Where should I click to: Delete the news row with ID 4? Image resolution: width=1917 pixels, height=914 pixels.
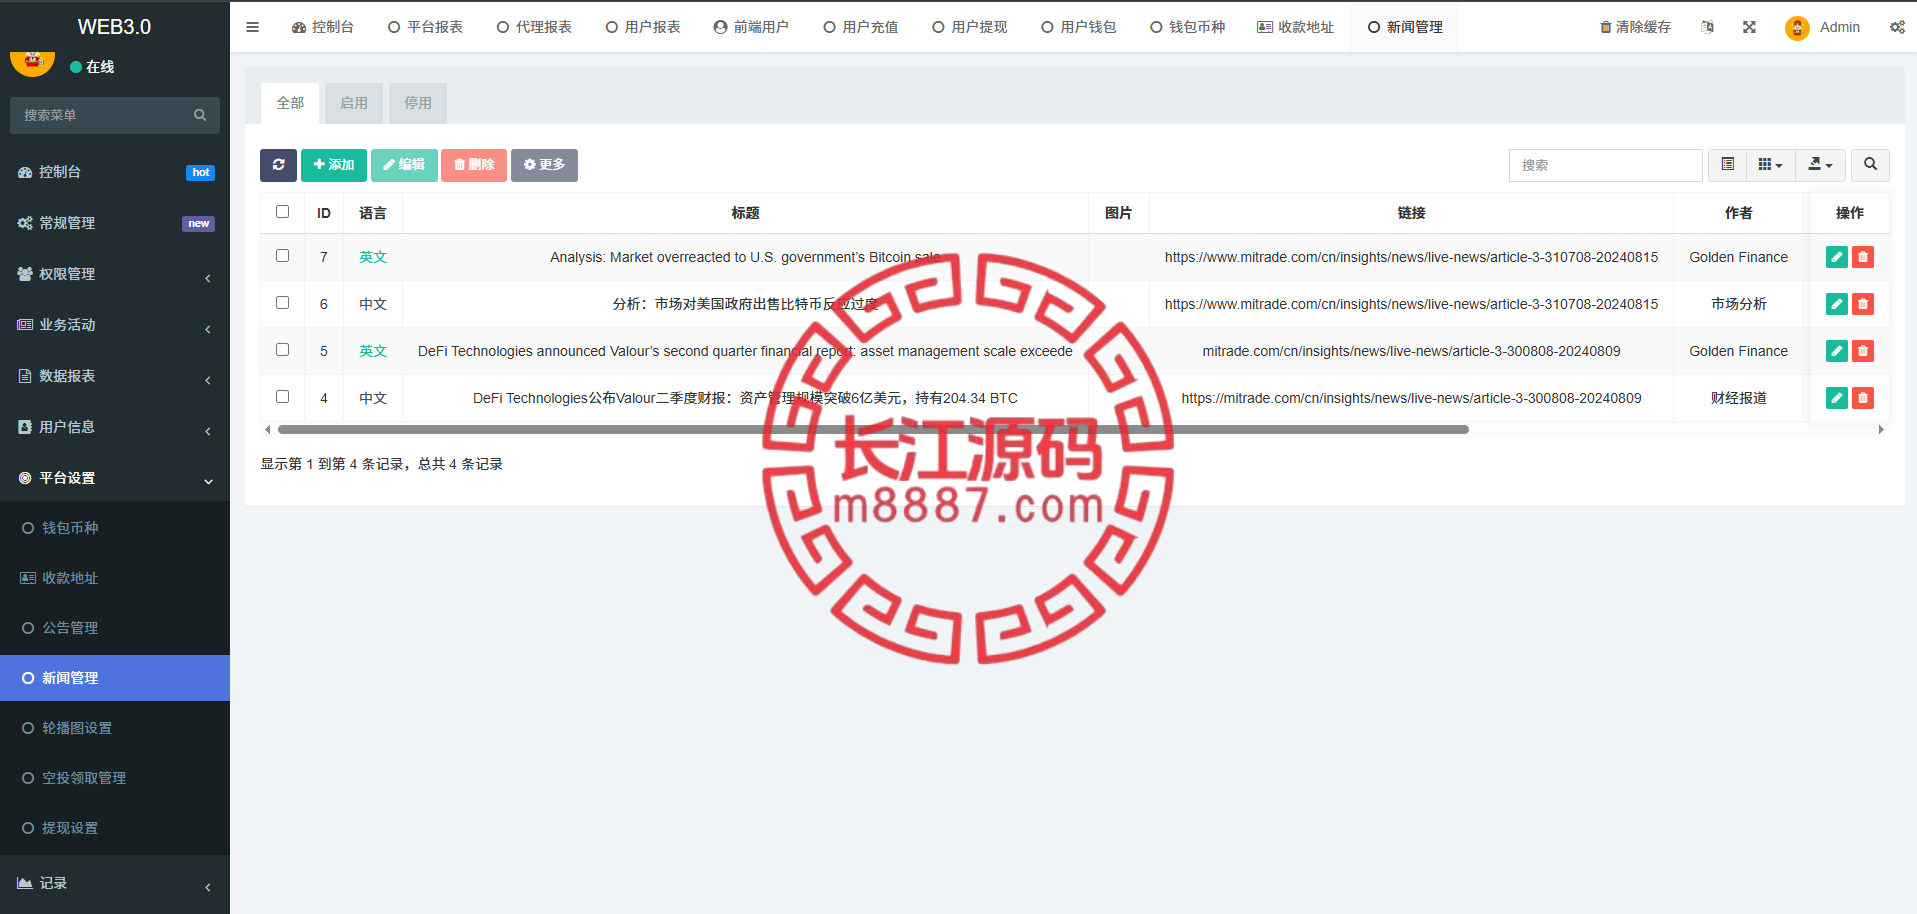[x=1863, y=398]
